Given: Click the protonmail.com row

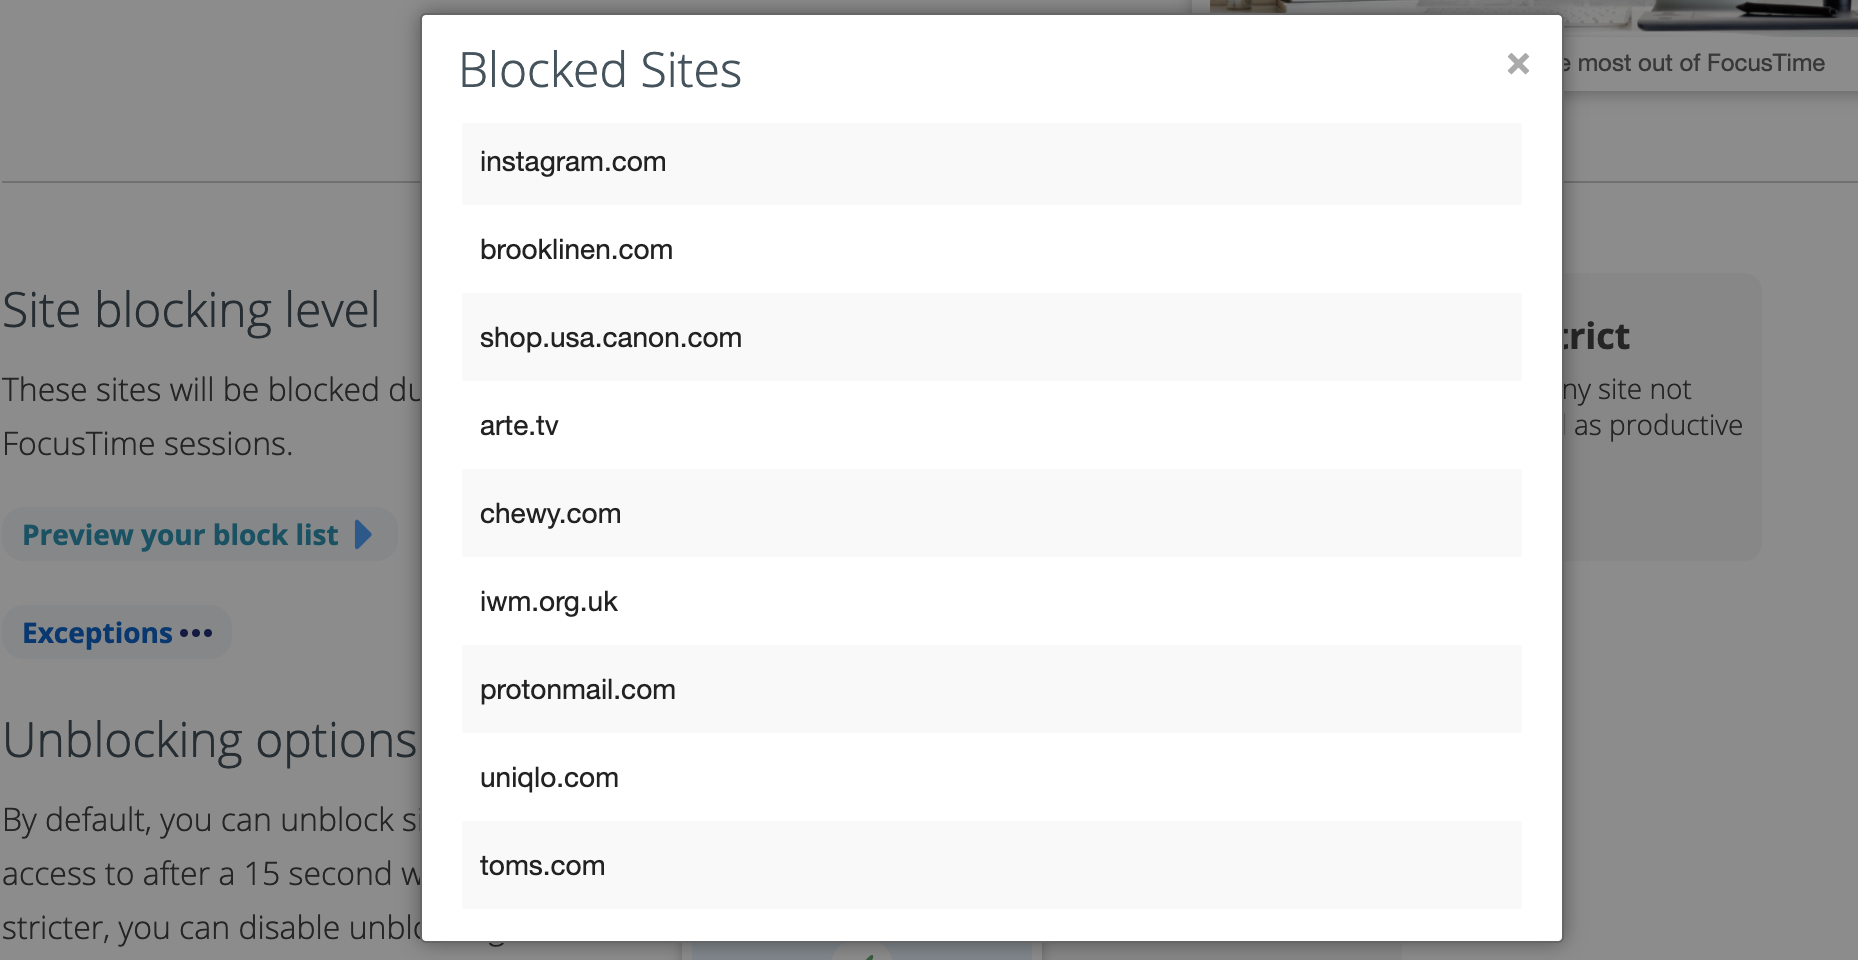Looking at the screenshot, I should pos(991,689).
